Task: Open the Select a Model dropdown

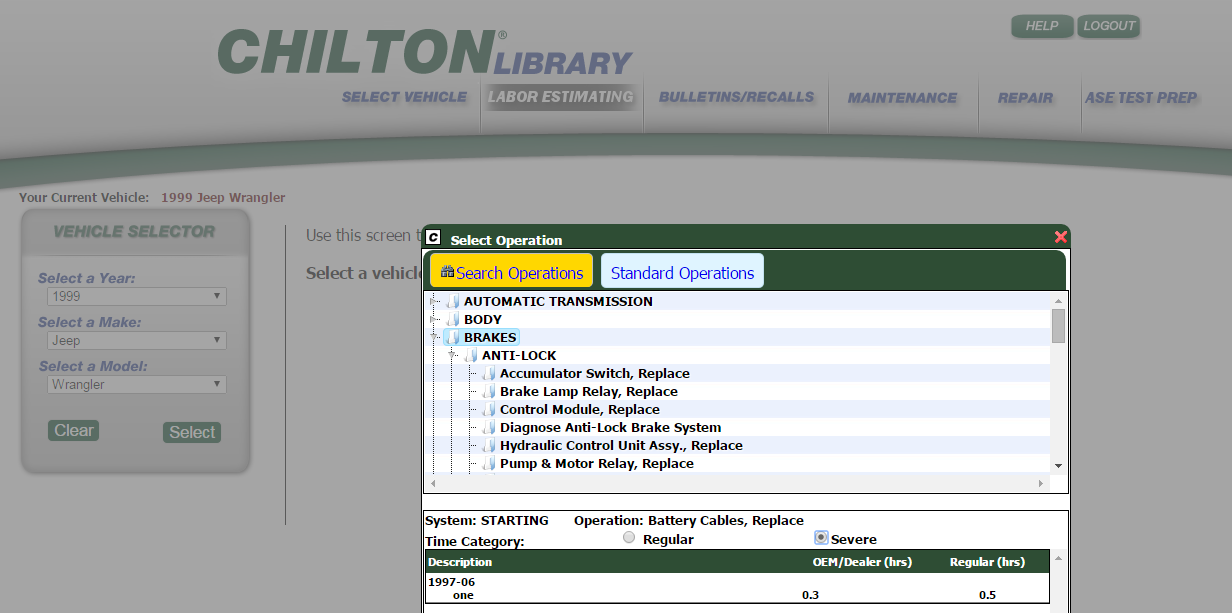Action: [137, 384]
